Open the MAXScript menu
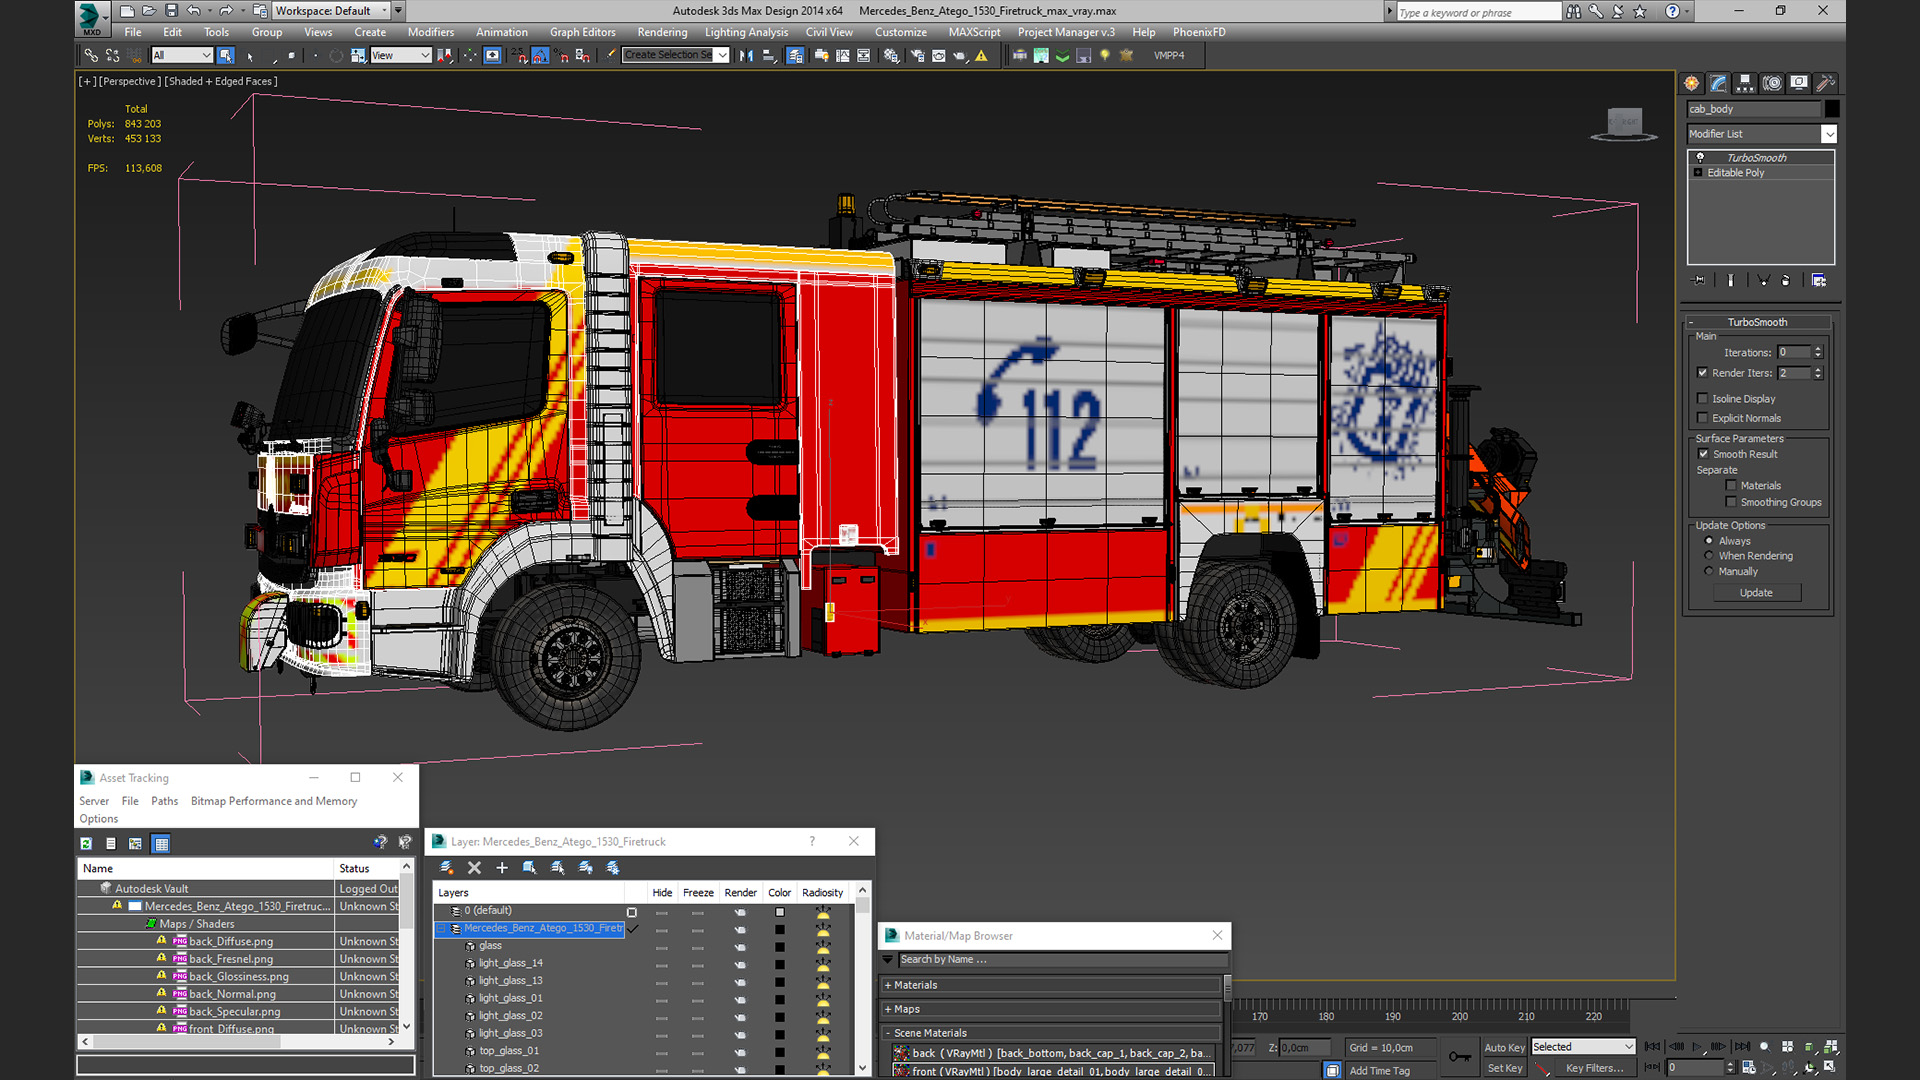This screenshot has width=1920, height=1080. [x=974, y=32]
